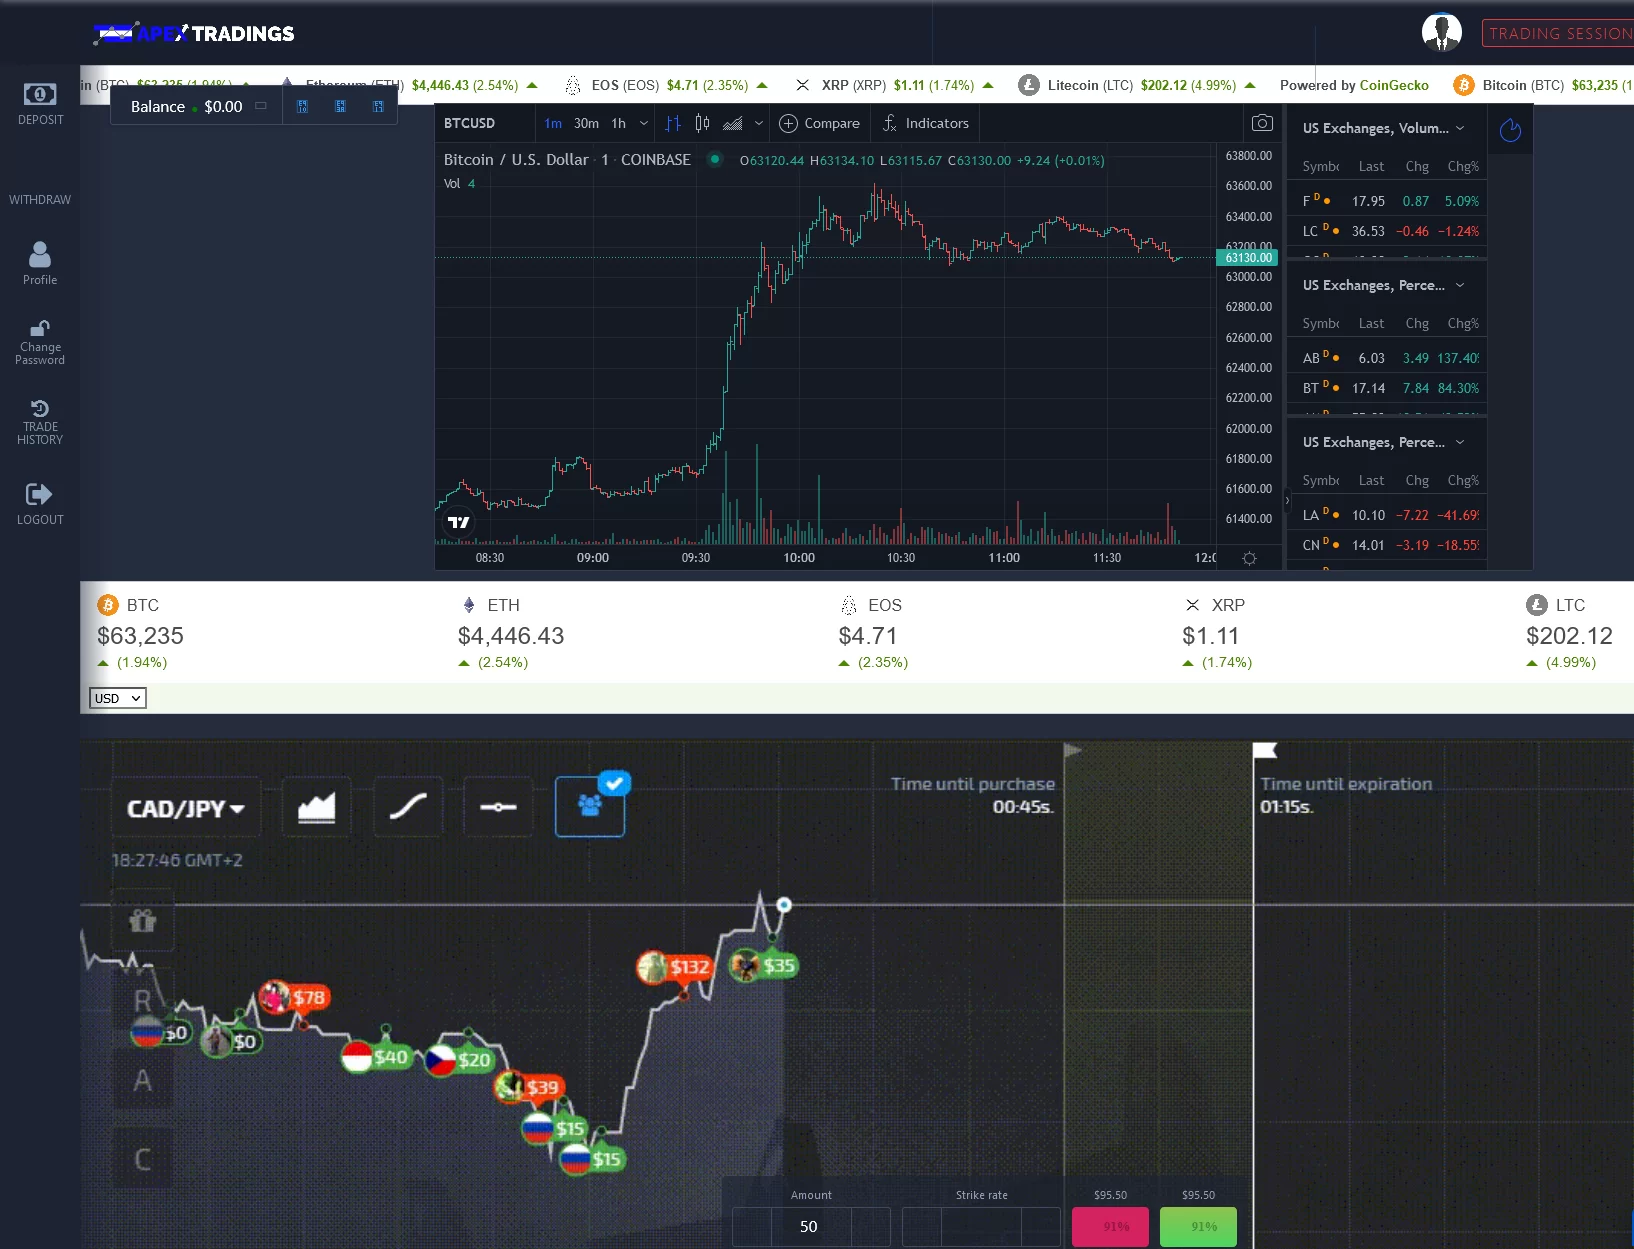Open the Profile page icon
Viewport: 1634px width, 1249px height.
[x=40, y=254]
